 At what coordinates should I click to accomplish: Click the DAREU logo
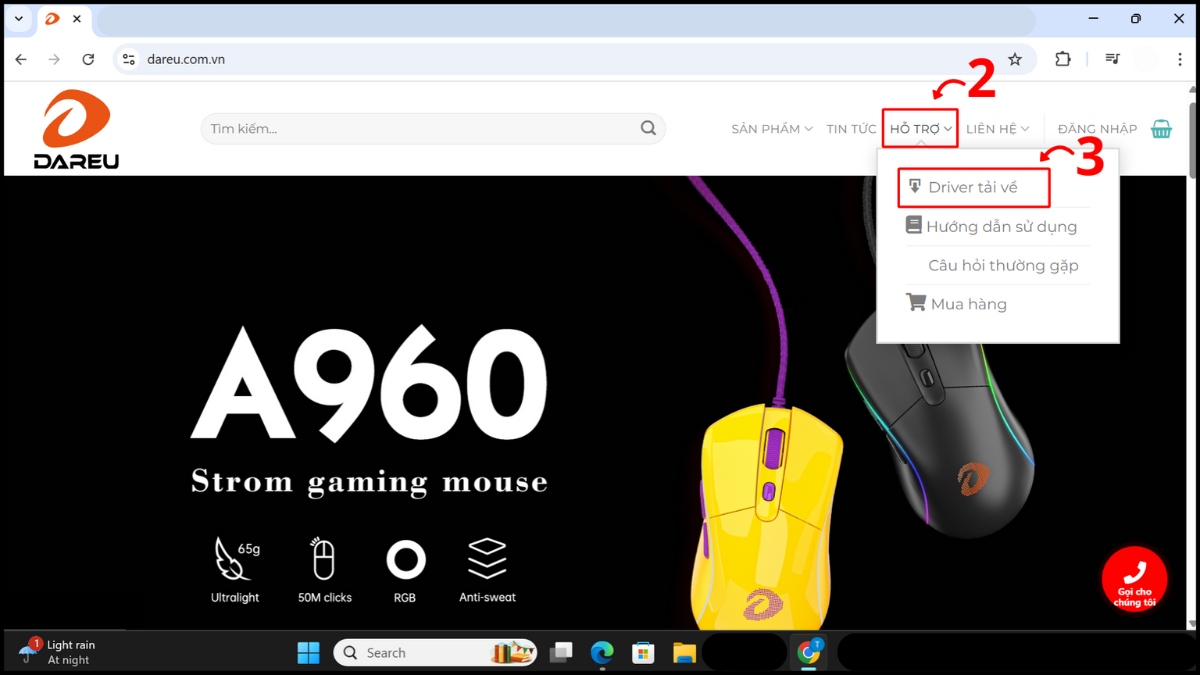[76, 129]
